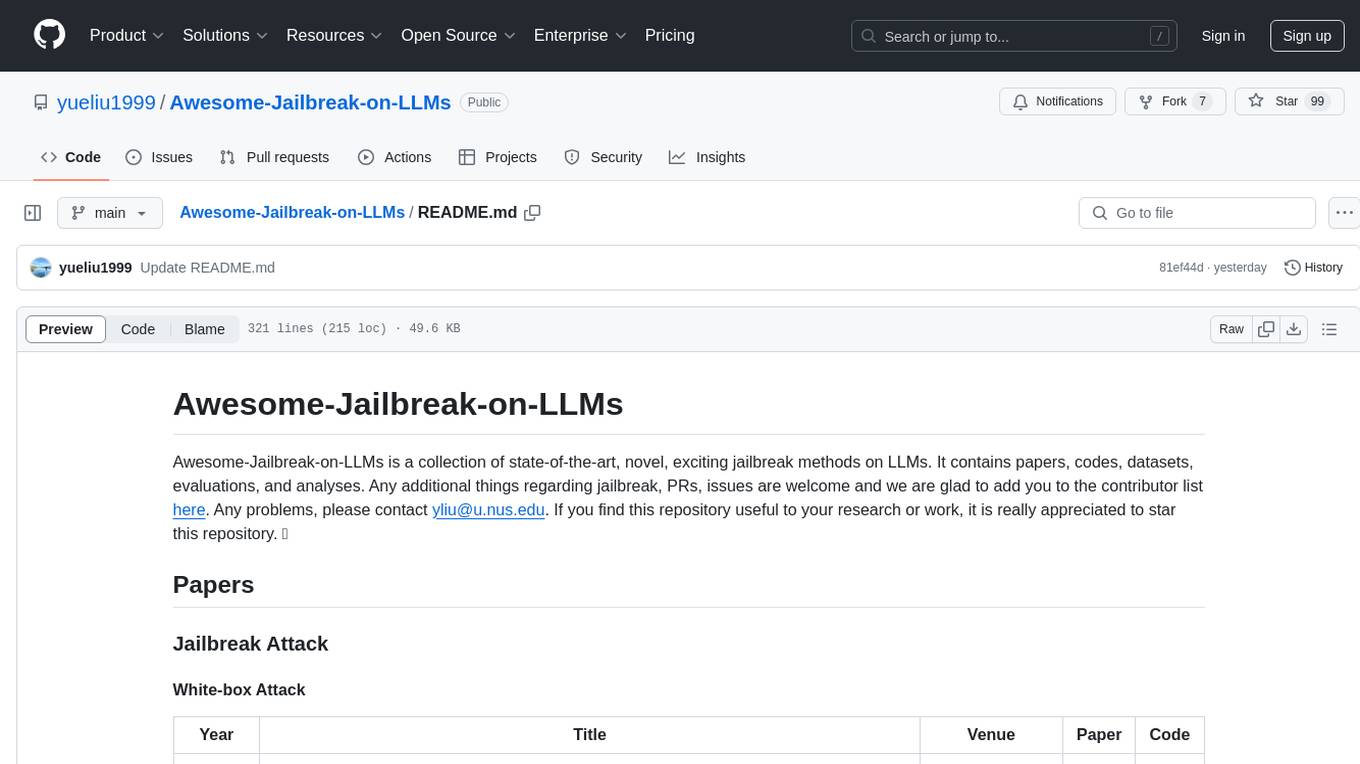Open the README outline list
The height and width of the screenshot is (764, 1360).
[x=1329, y=329]
